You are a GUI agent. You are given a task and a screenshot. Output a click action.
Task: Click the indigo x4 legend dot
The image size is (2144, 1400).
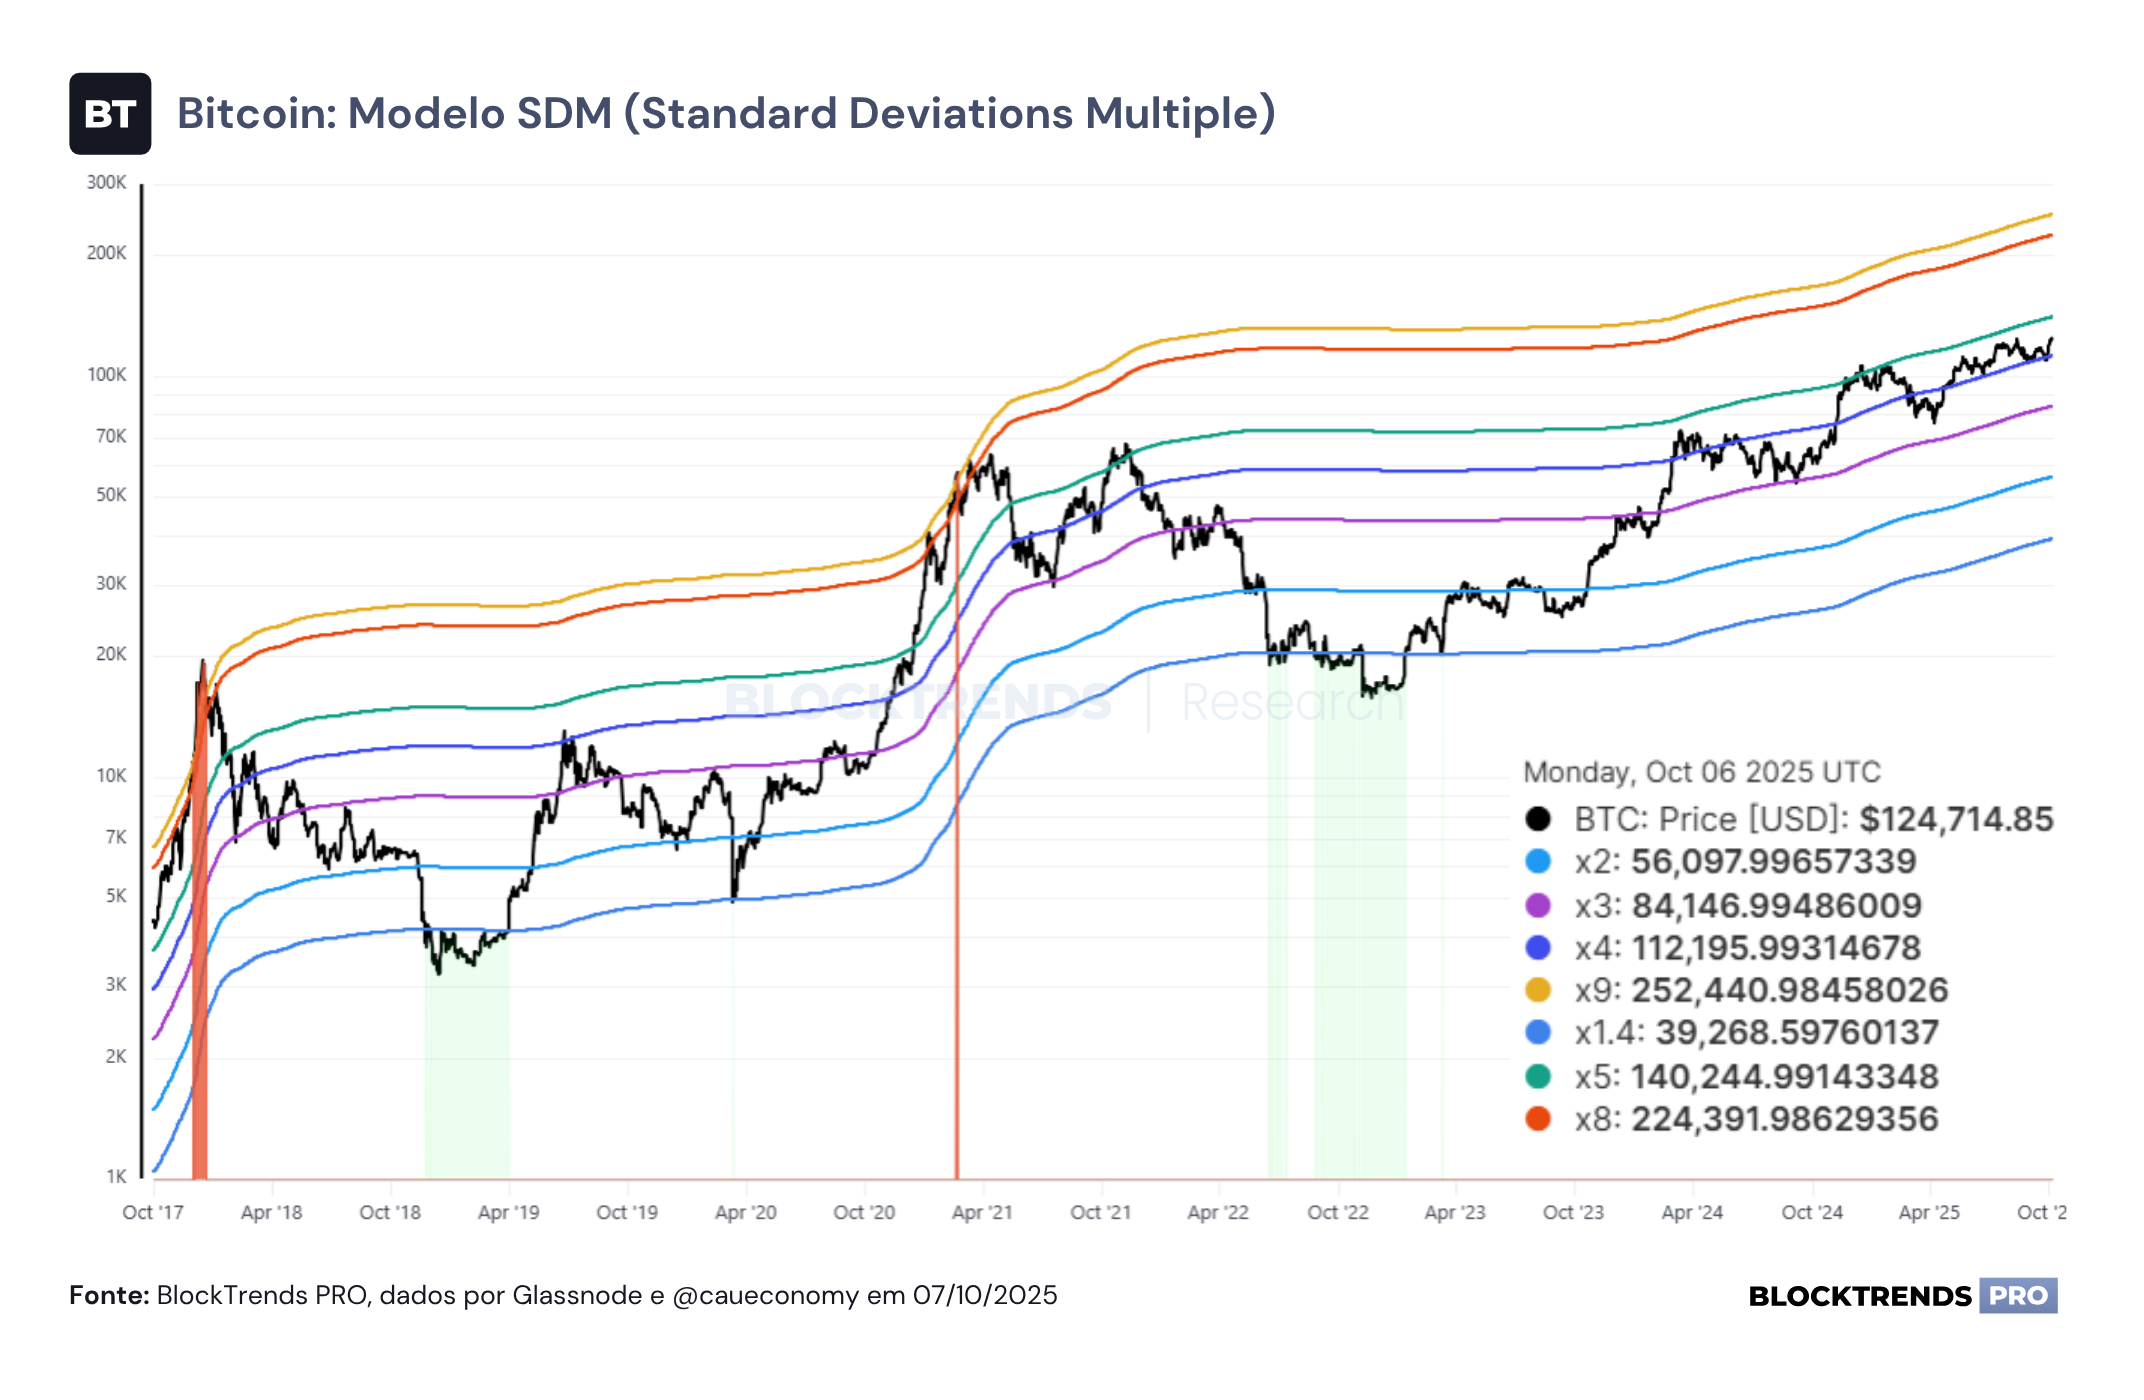tap(1538, 948)
